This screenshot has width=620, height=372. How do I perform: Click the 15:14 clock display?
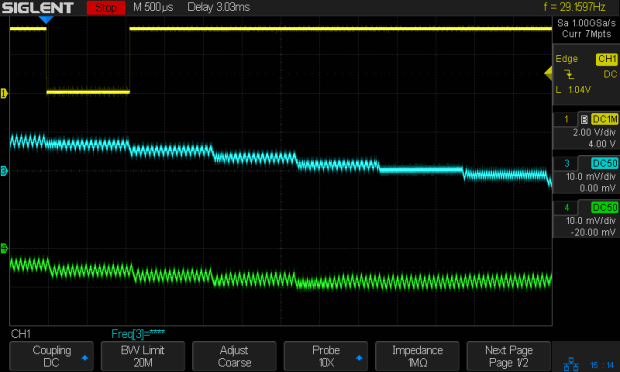602,365
